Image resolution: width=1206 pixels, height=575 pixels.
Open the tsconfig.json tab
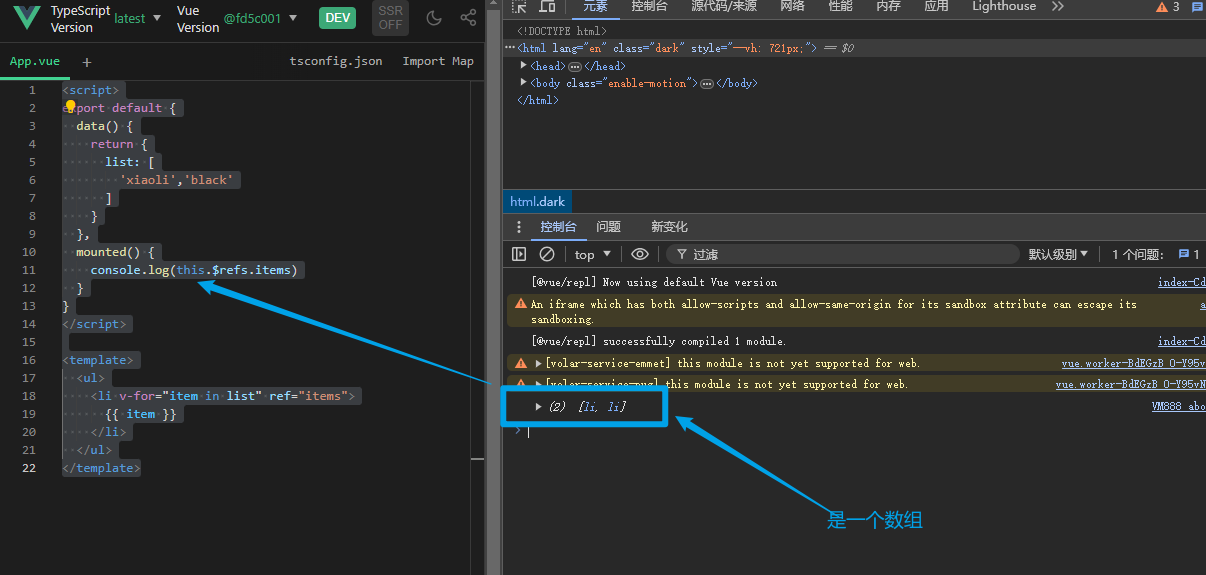[x=336, y=61]
